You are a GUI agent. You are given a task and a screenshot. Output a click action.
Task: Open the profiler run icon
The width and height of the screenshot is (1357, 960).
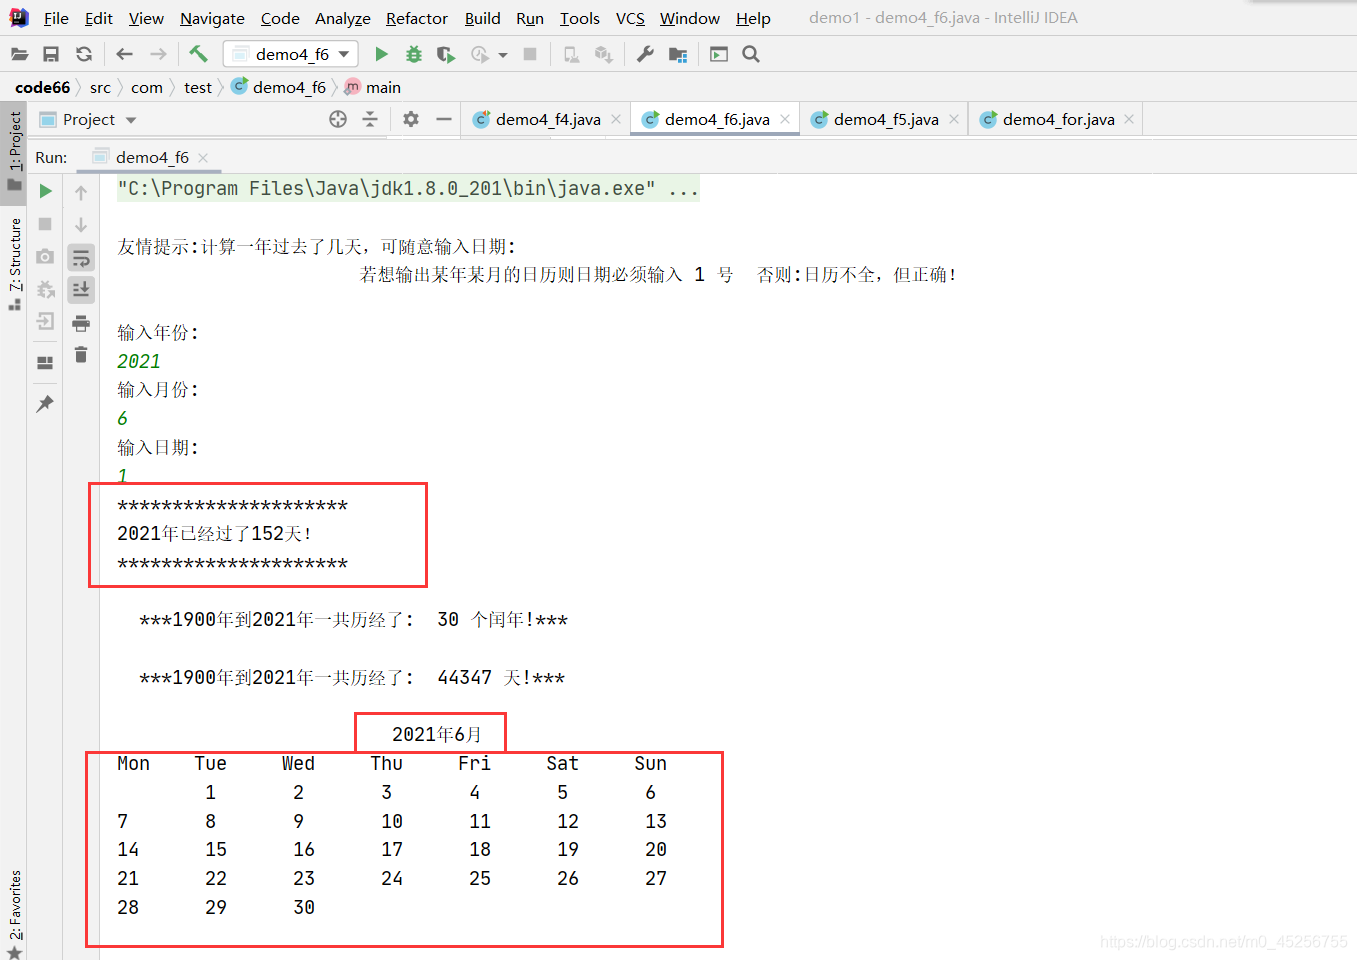[x=480, y=54]
